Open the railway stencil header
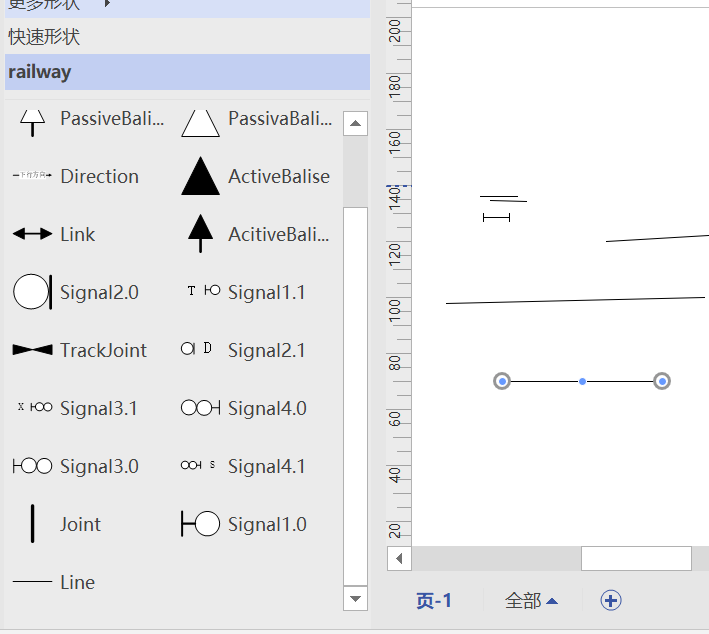 coord(187,72)
